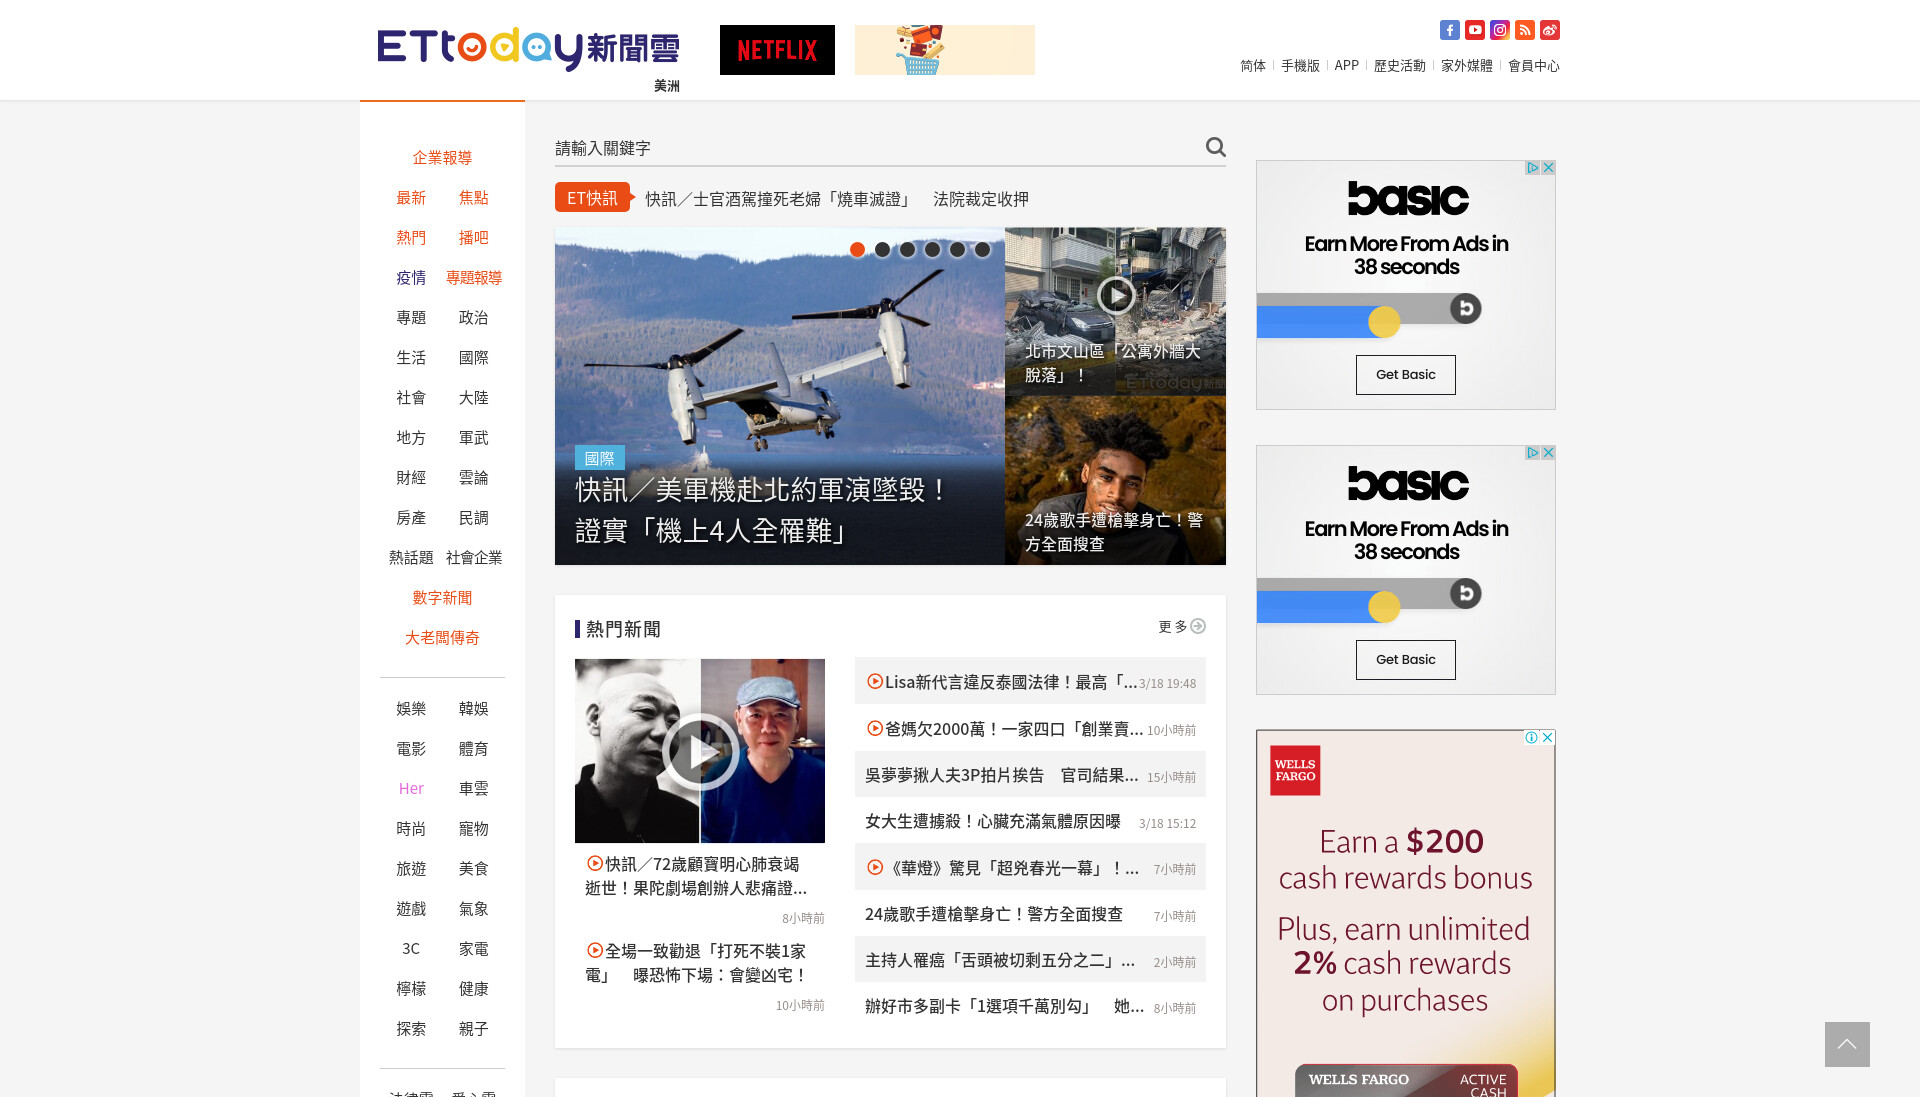Screen dimensions: 1920x1097
Task: Click AdChoices icon on first basic ad
Action: [x=1532, y=168]
